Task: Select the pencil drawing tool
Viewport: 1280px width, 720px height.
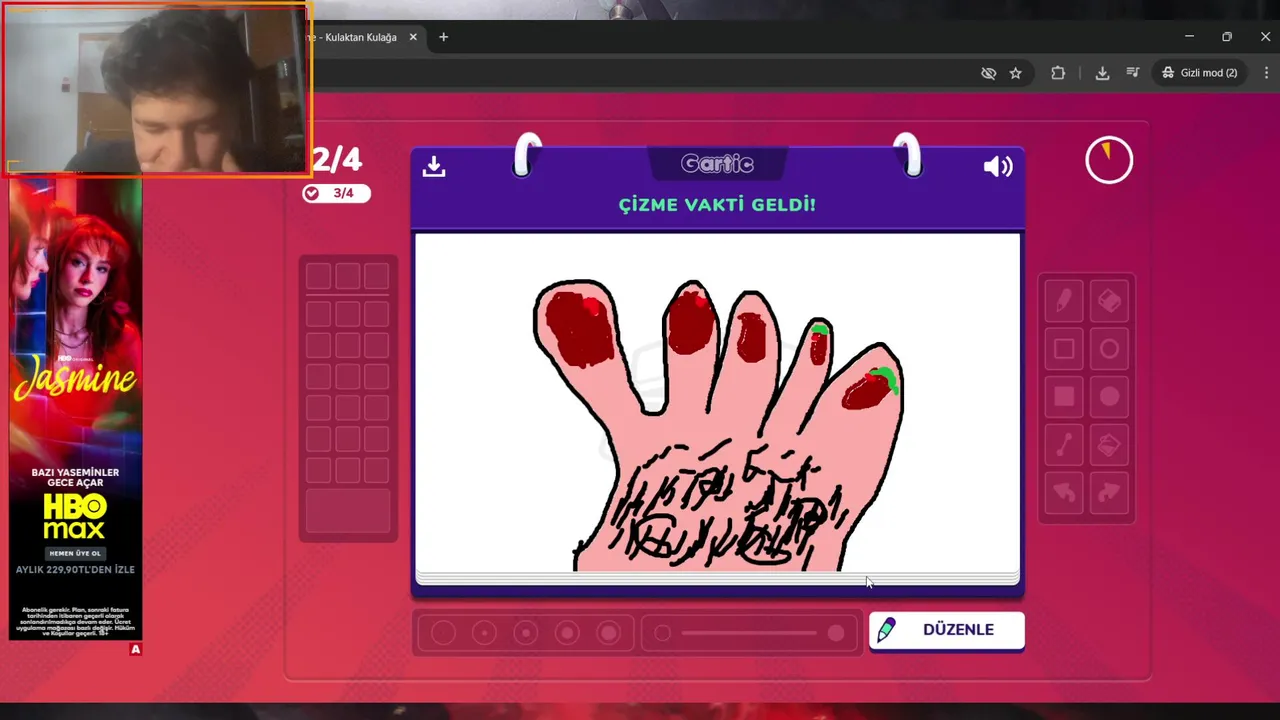Action: [x=1064, y=300]
